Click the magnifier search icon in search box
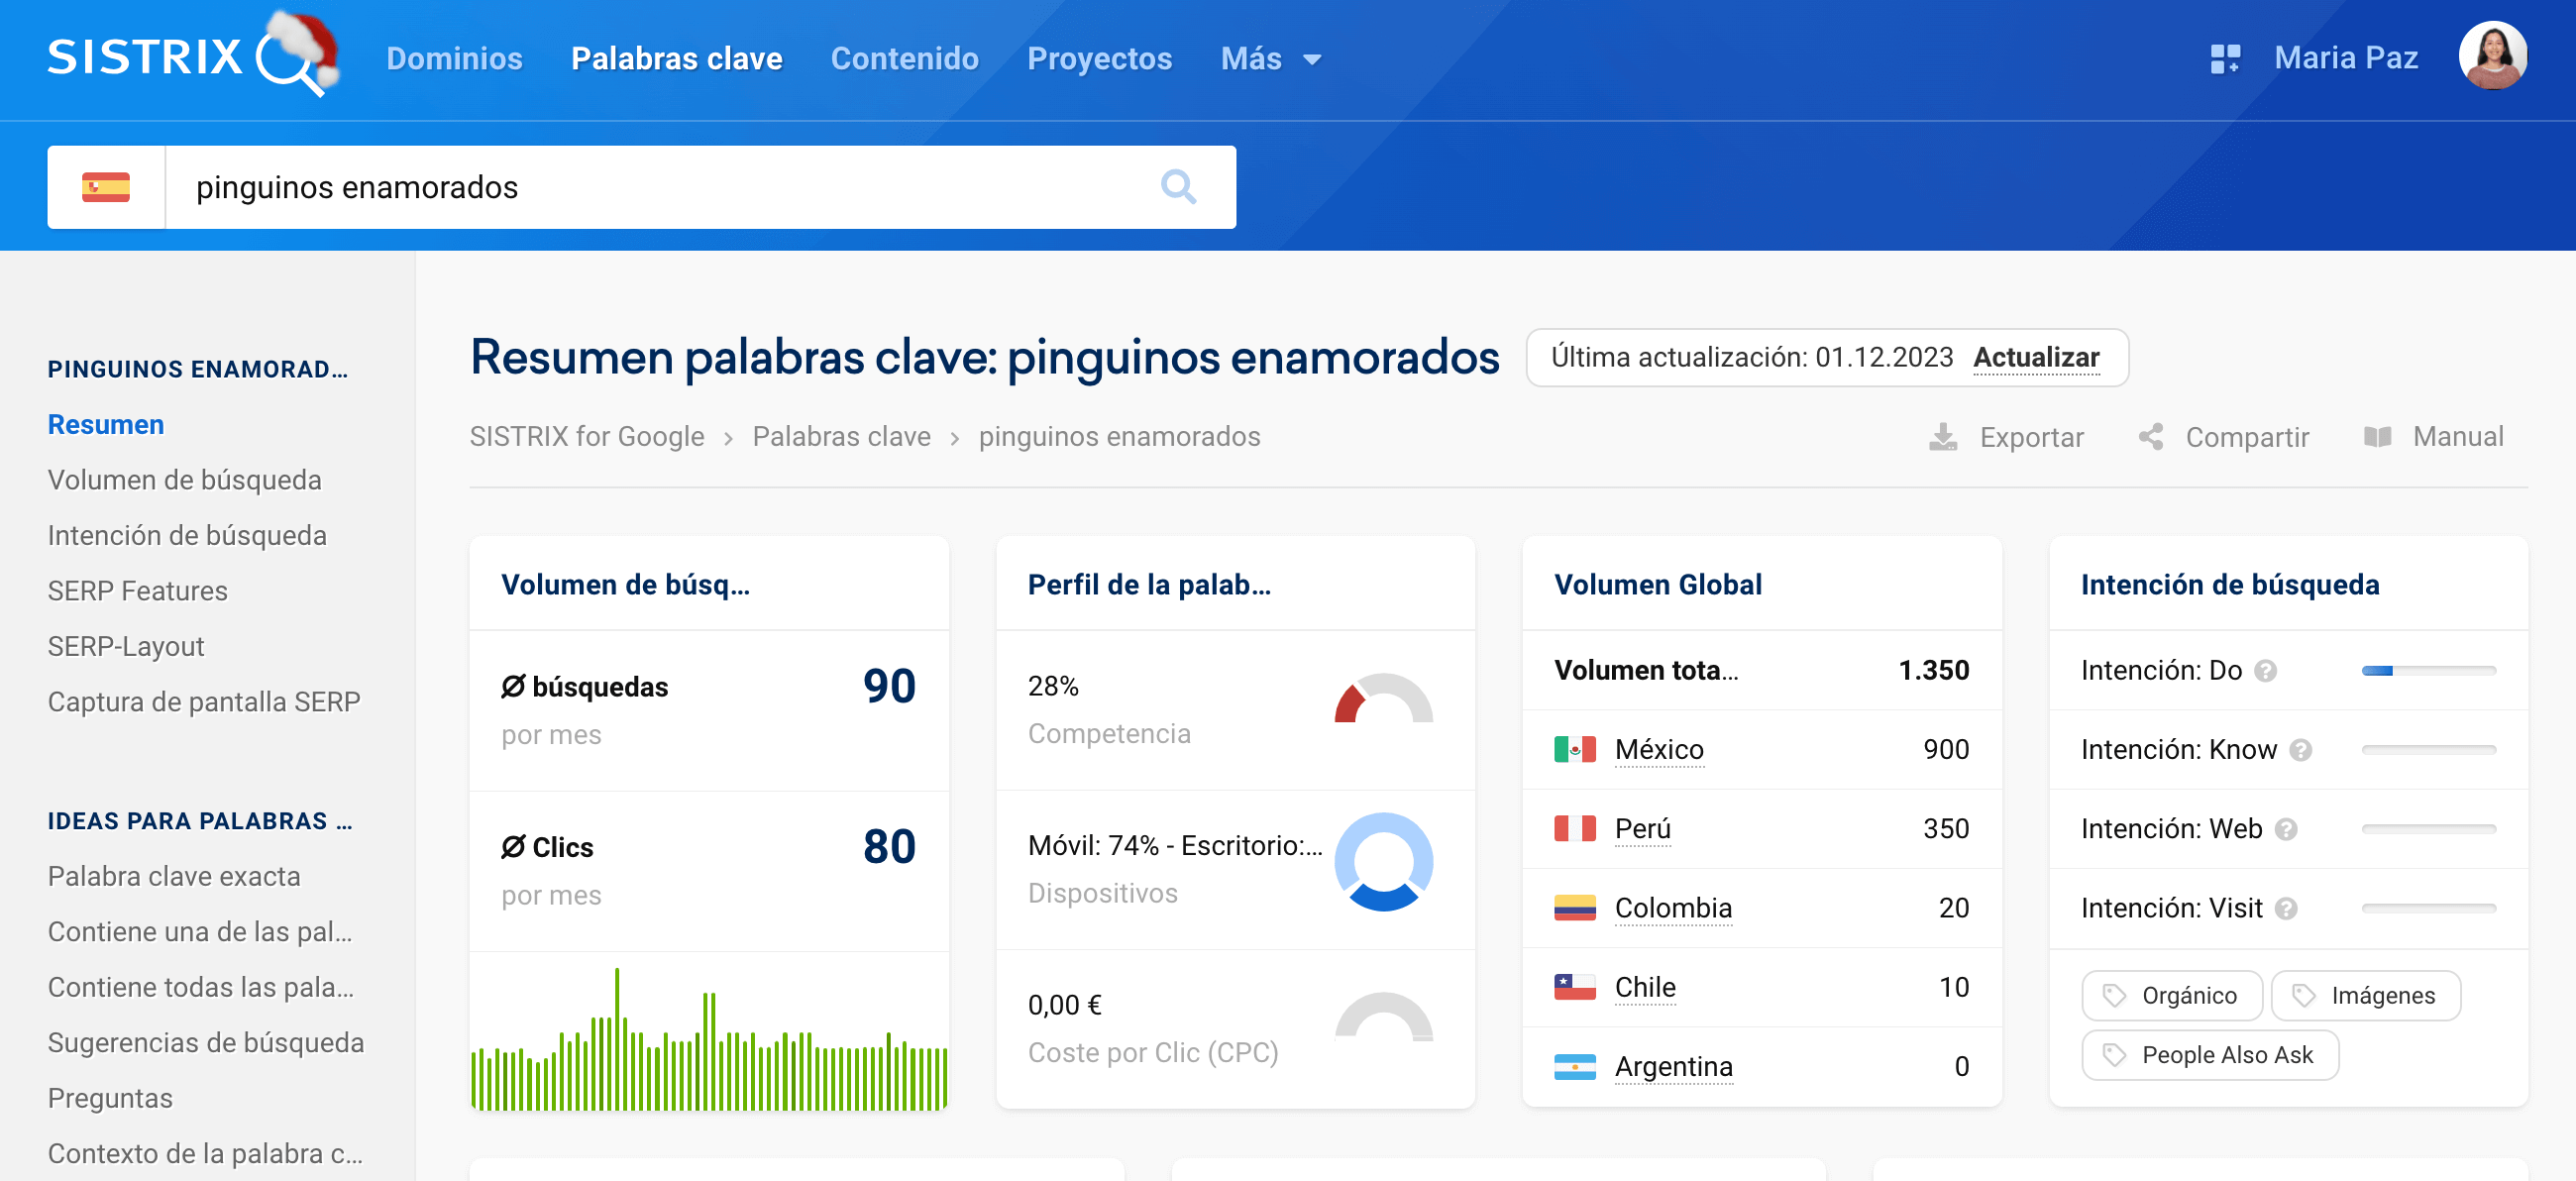2576x1181 pixels. tap(1178, 187)
